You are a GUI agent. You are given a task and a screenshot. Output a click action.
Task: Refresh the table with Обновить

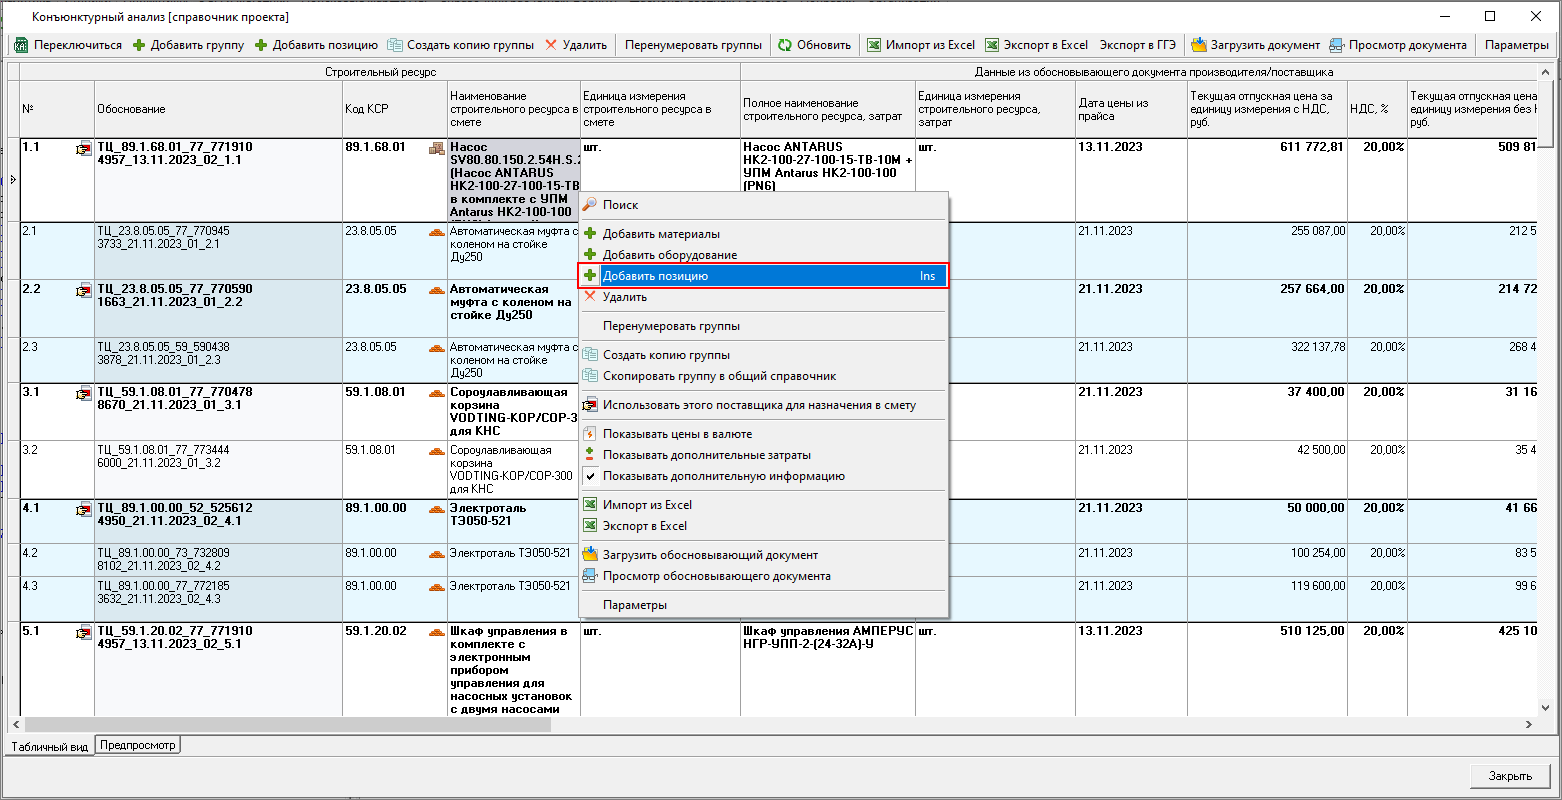pyautogui.click(x=814, y=45)
